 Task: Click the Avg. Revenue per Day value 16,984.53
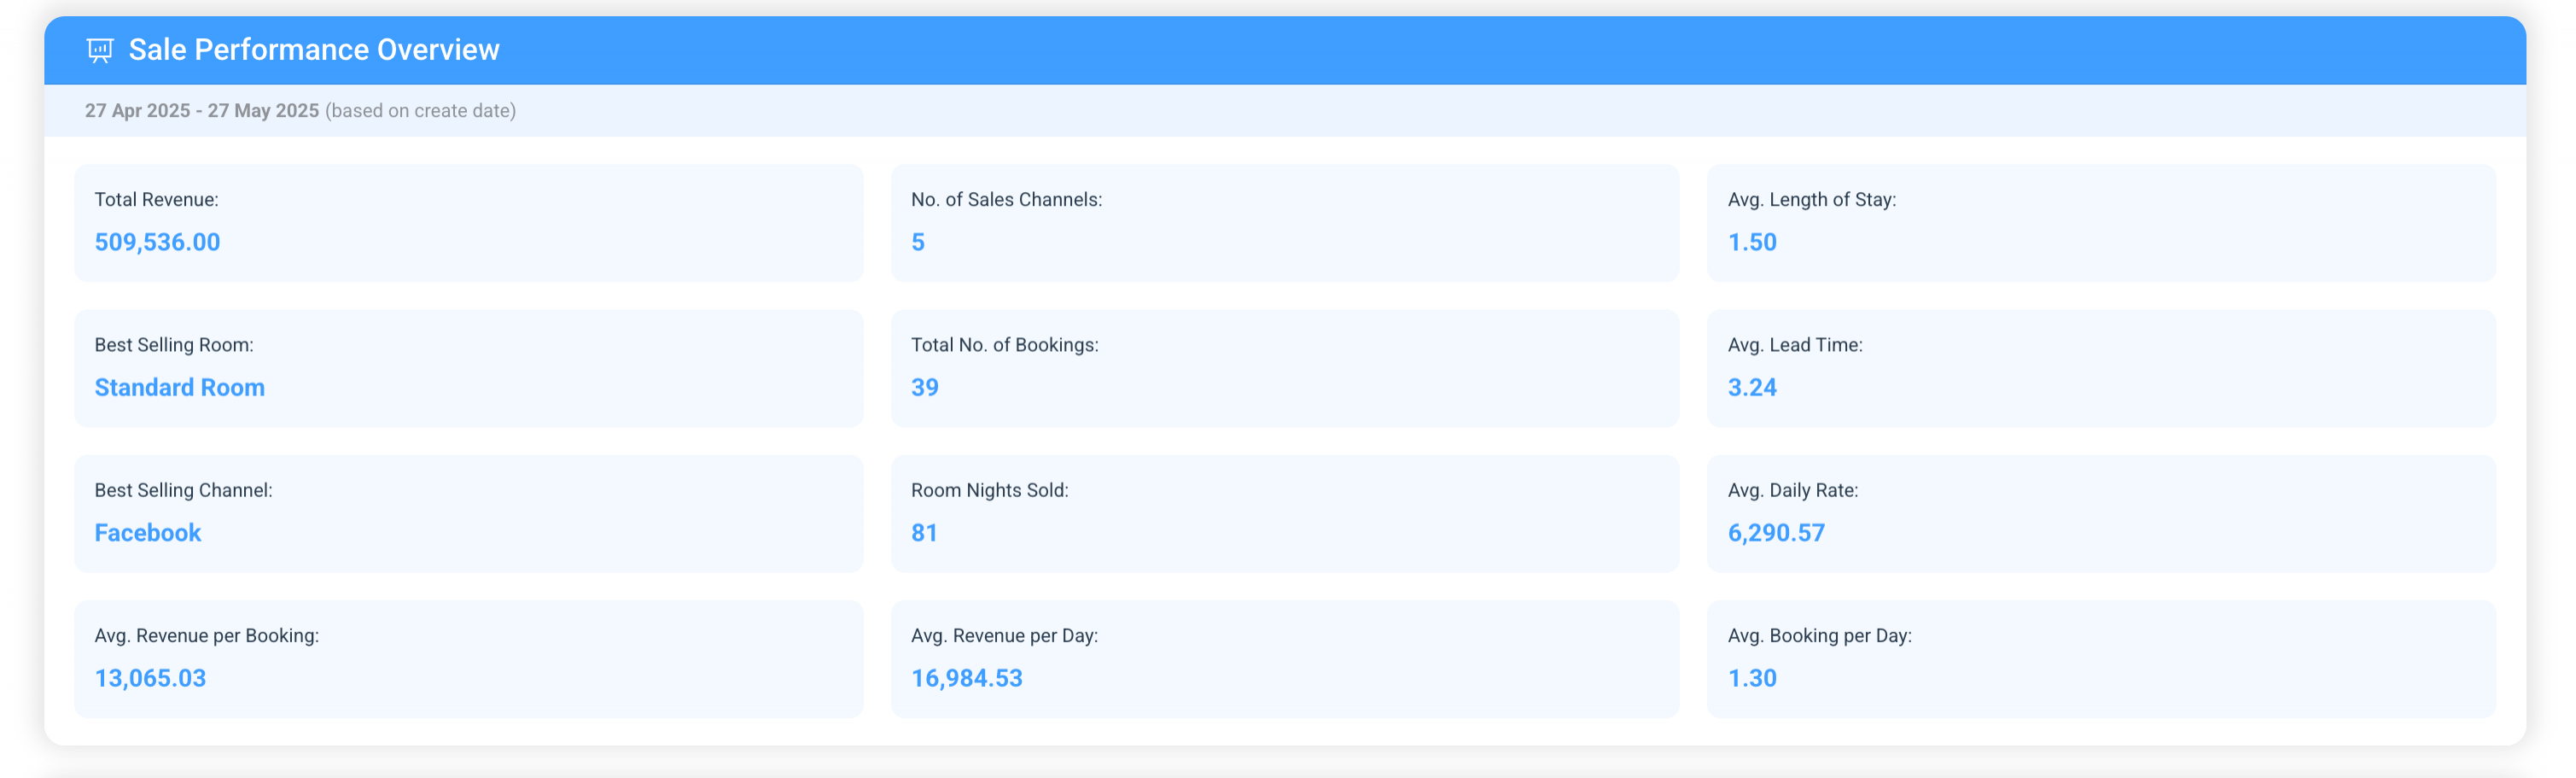tap(966, 678)
